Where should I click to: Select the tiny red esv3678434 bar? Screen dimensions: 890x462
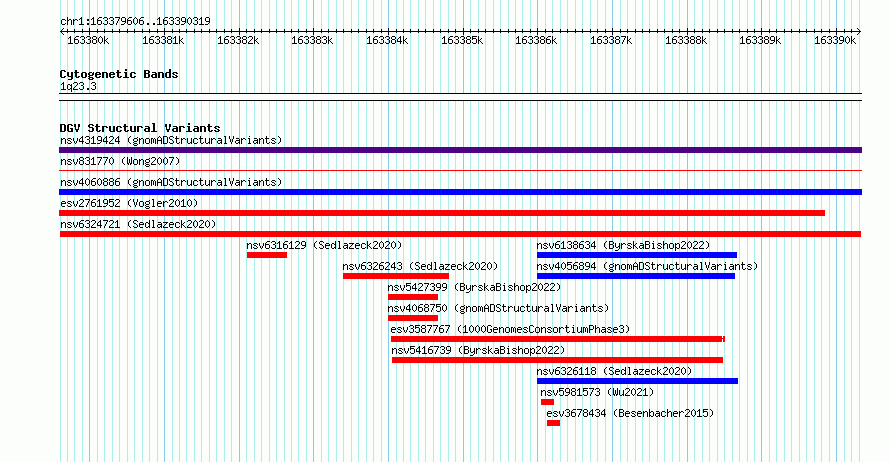coord(553,423)
